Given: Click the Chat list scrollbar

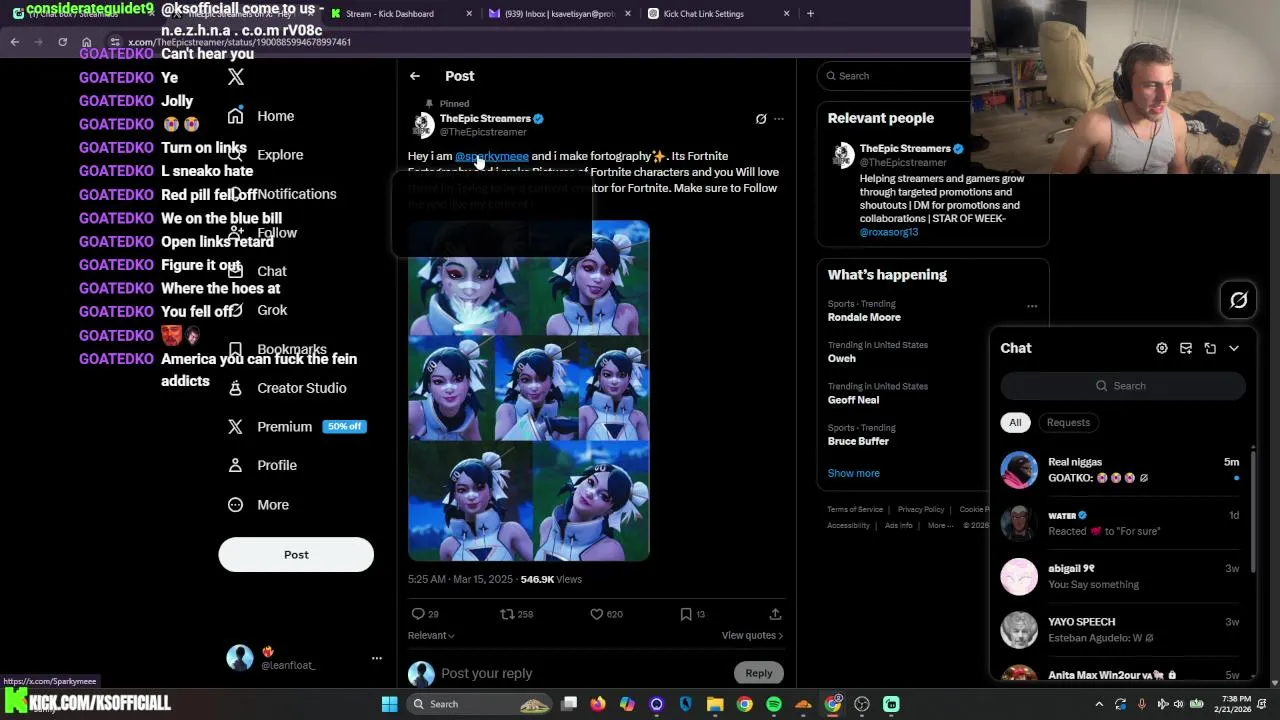Looking at the screenshot, I should [x=1252, y=510].
